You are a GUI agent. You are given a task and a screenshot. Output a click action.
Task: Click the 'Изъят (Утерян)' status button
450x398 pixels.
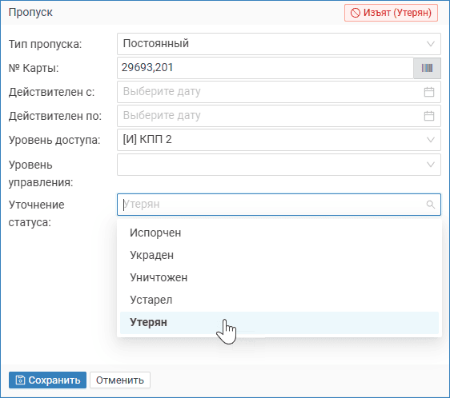[x=391, y=13]
